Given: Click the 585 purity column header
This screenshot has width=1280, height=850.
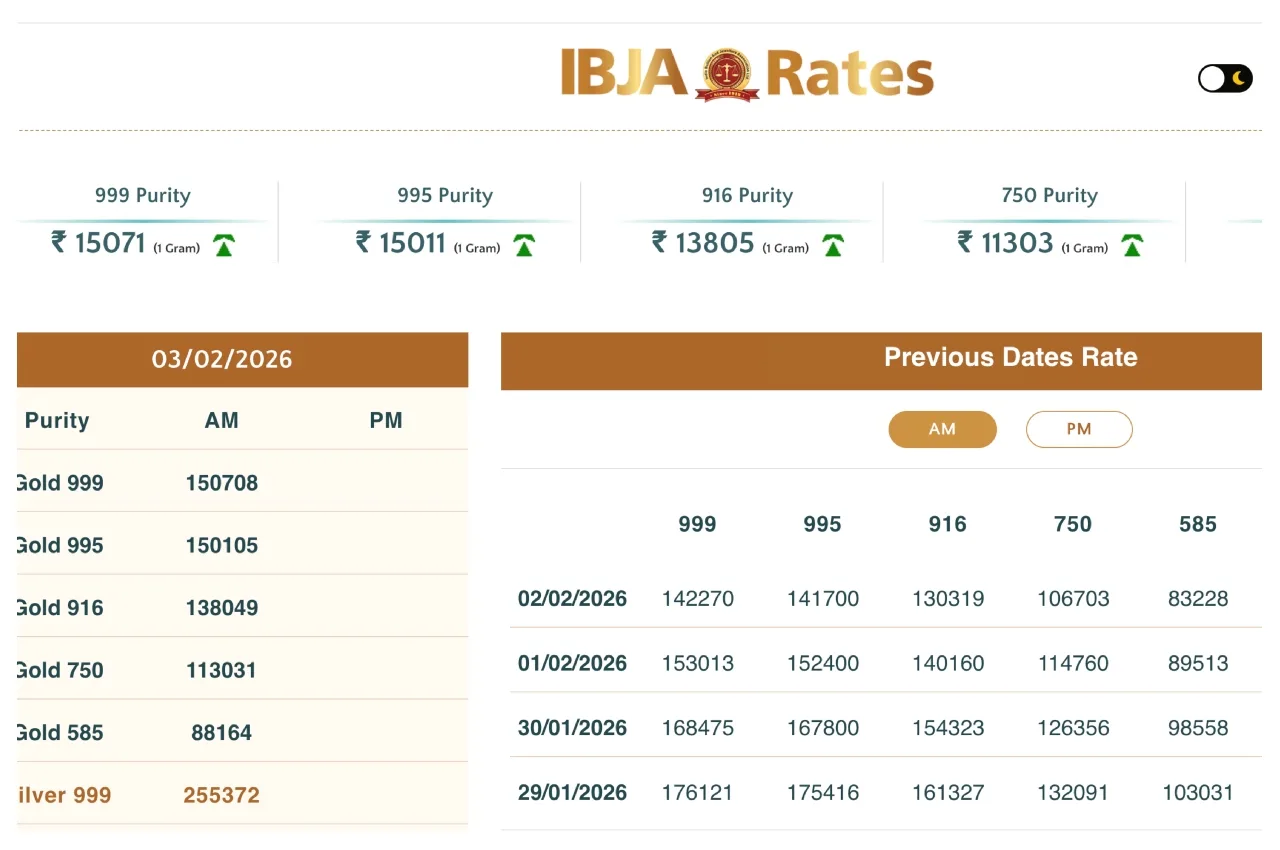Looking at the screenshot, I should tap(1197, 524).
